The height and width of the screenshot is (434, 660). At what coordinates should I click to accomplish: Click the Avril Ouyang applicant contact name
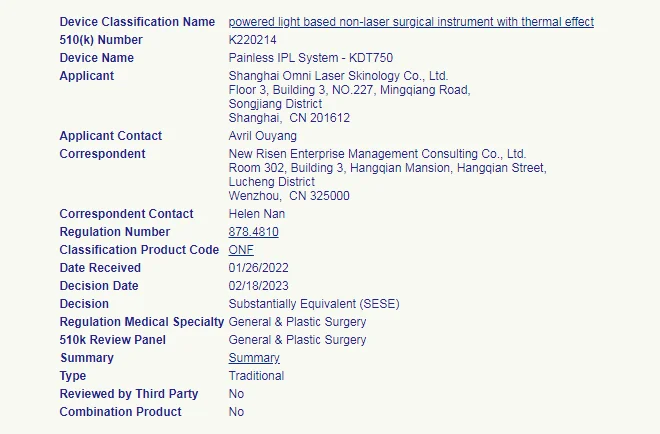(x=263, y=136)
